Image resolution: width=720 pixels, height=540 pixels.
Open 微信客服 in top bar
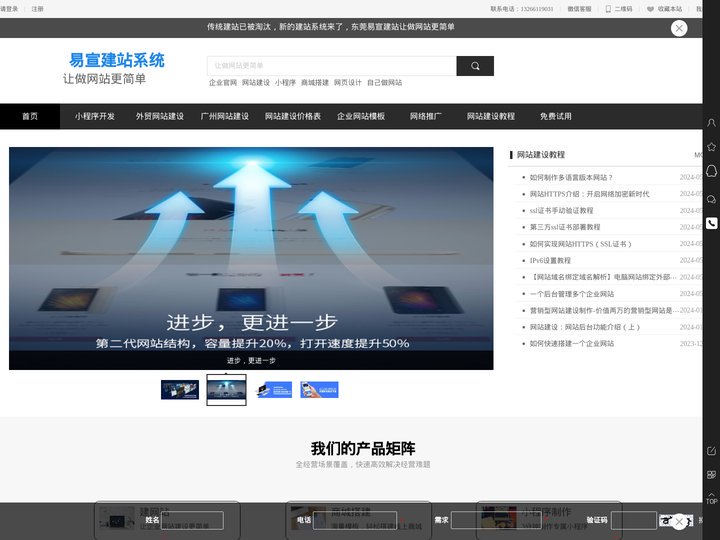[x=579, y=9]
